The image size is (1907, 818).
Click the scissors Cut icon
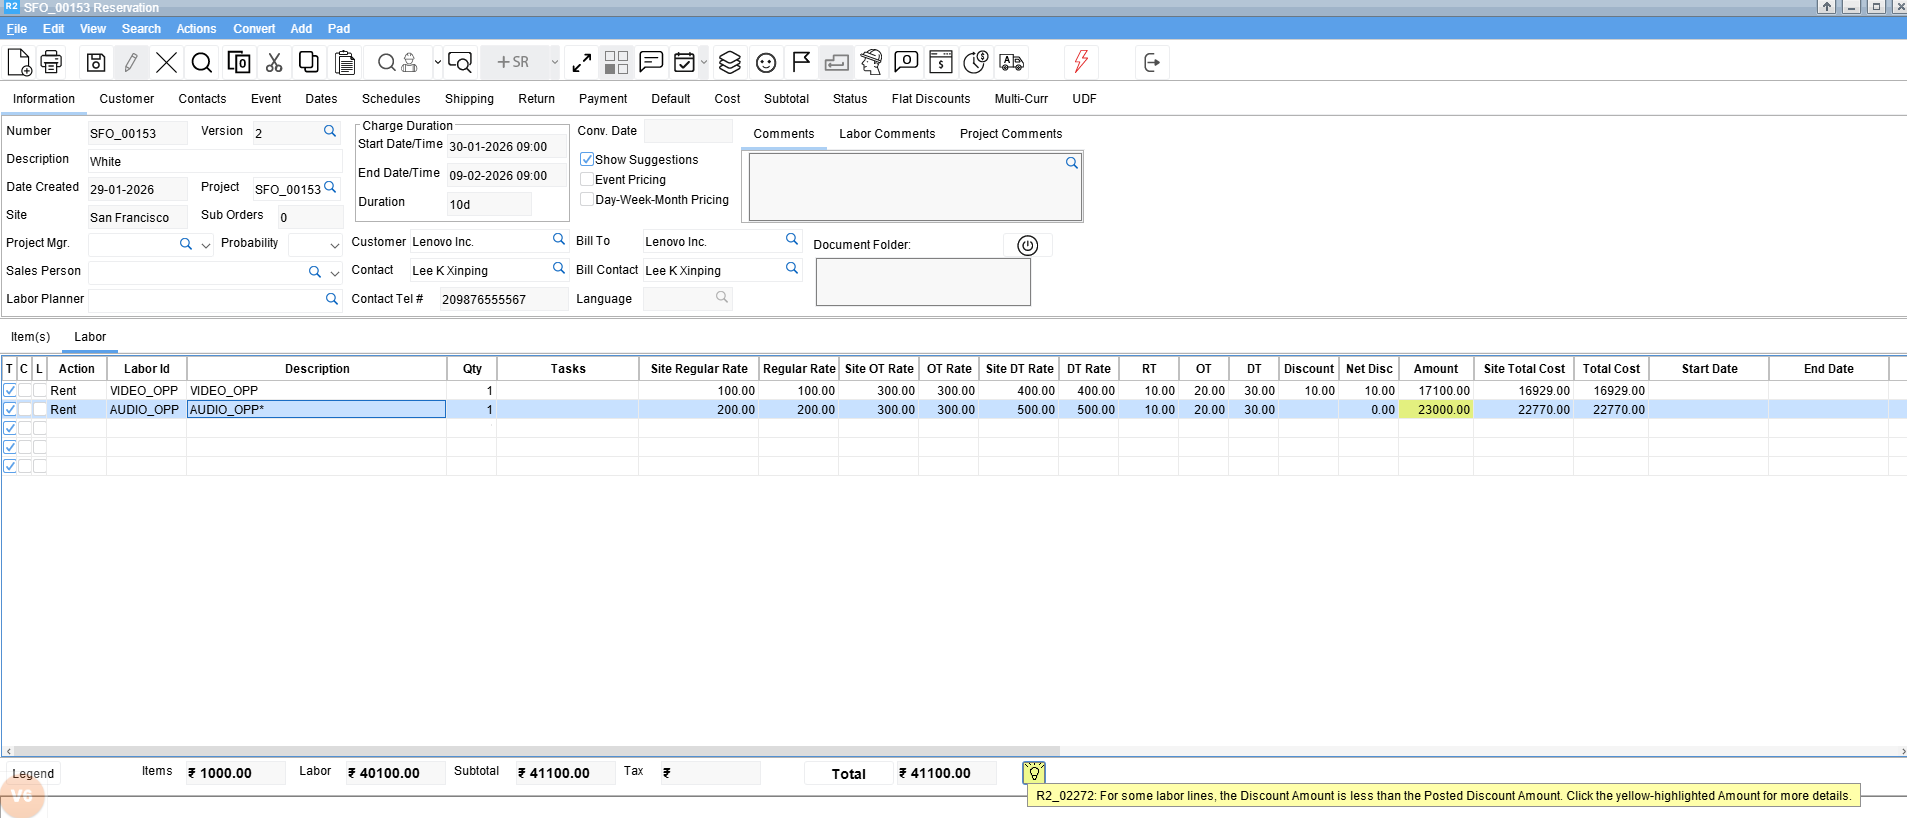[273, 62]
